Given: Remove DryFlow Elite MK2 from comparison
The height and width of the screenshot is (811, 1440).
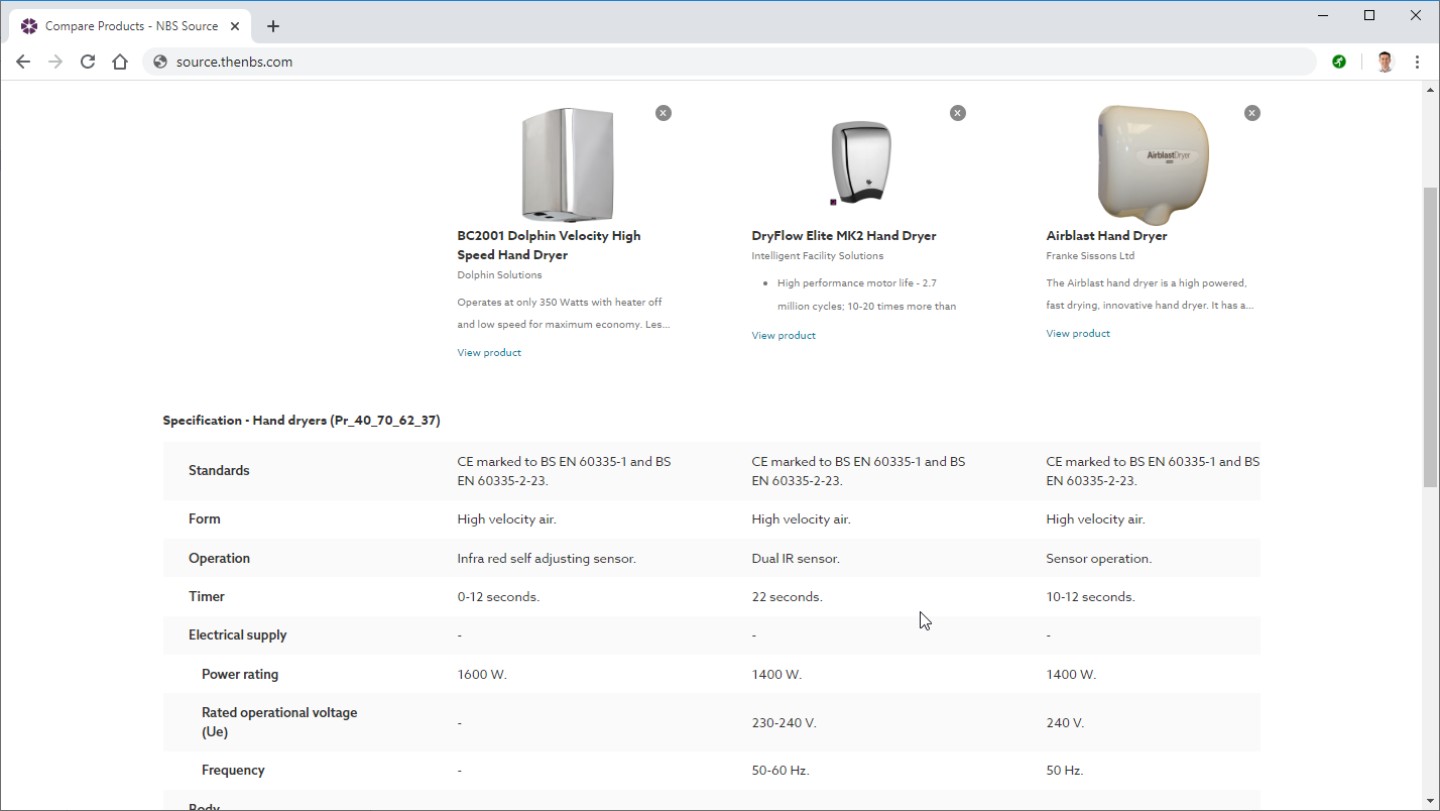Looking at the screenshot, I should (x=957, y=113).
